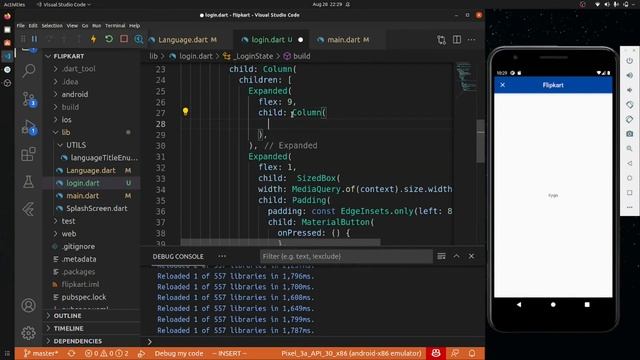
Task: Click the emulator zoom magnifier icon
Action: coord(630,149)
